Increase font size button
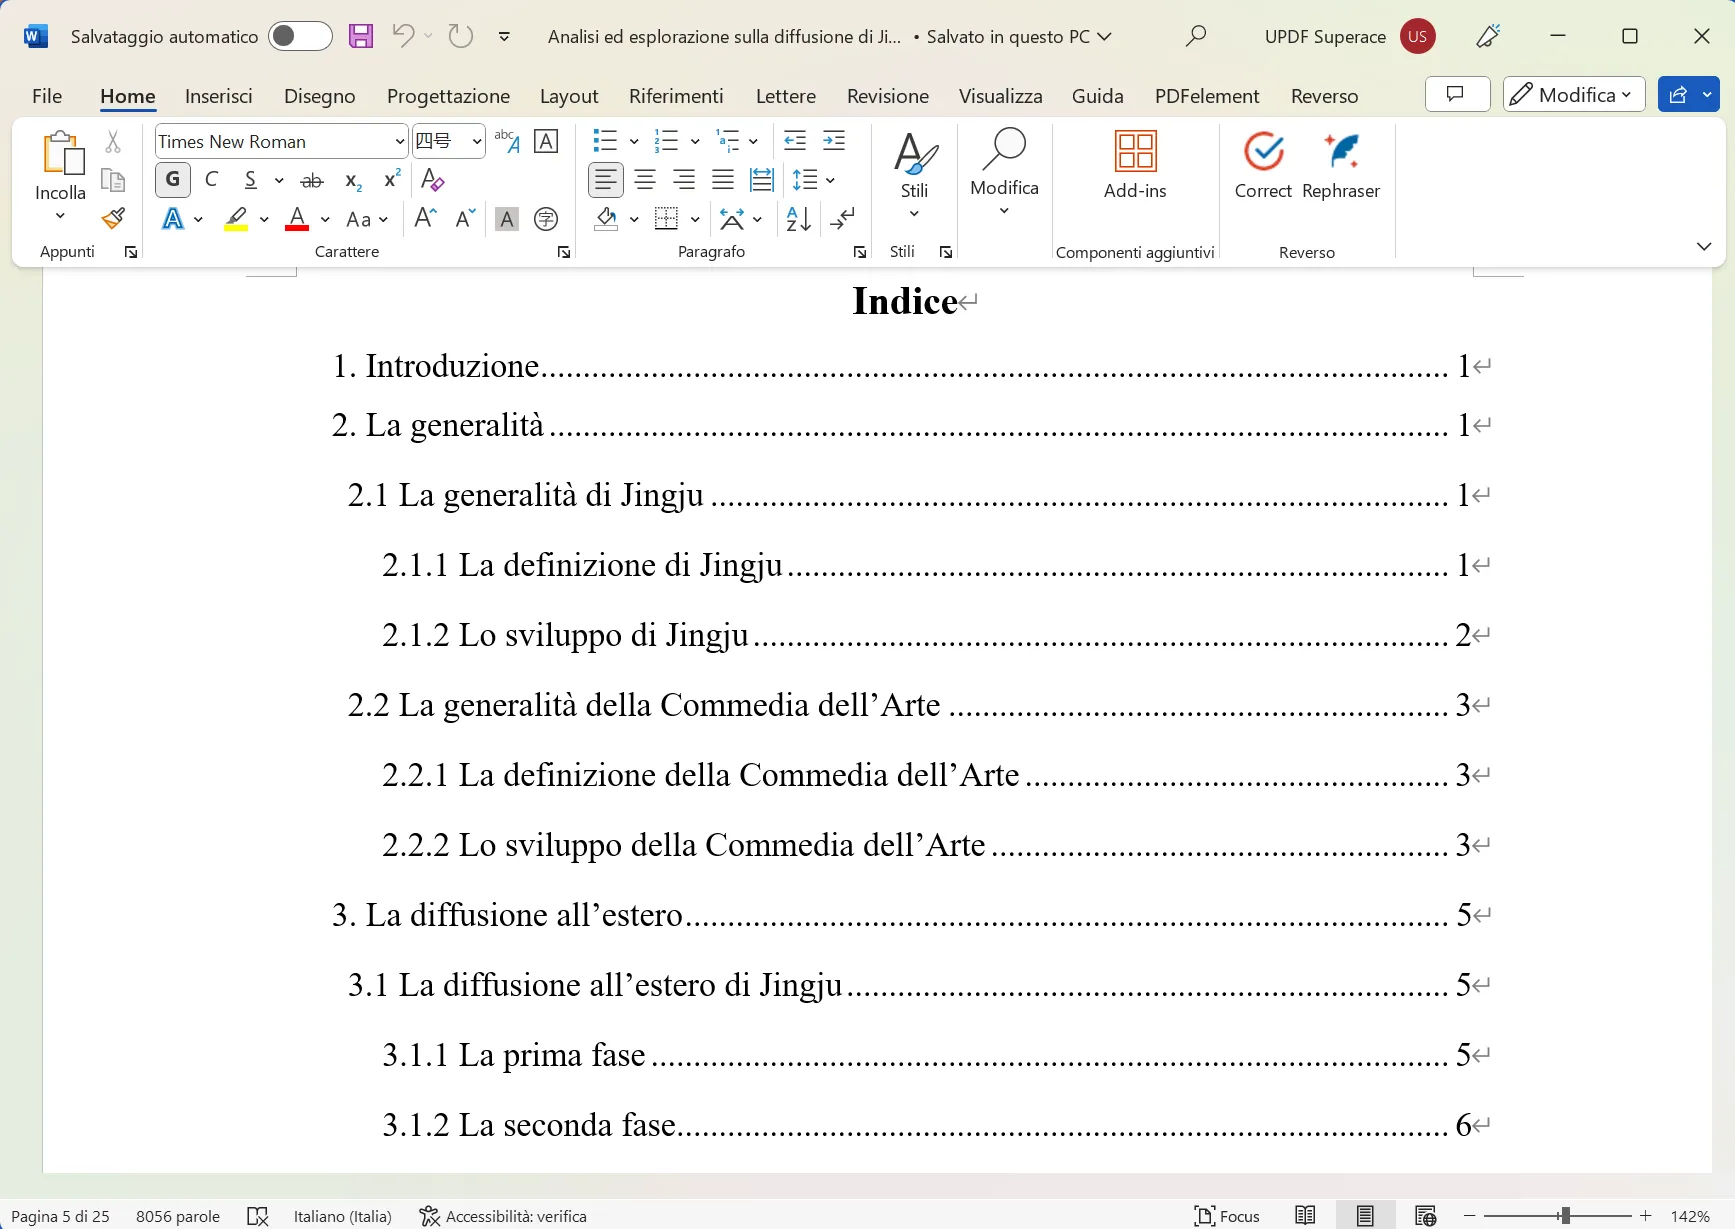Viewport: 1735px width, 1229px height. coord(425,218)
